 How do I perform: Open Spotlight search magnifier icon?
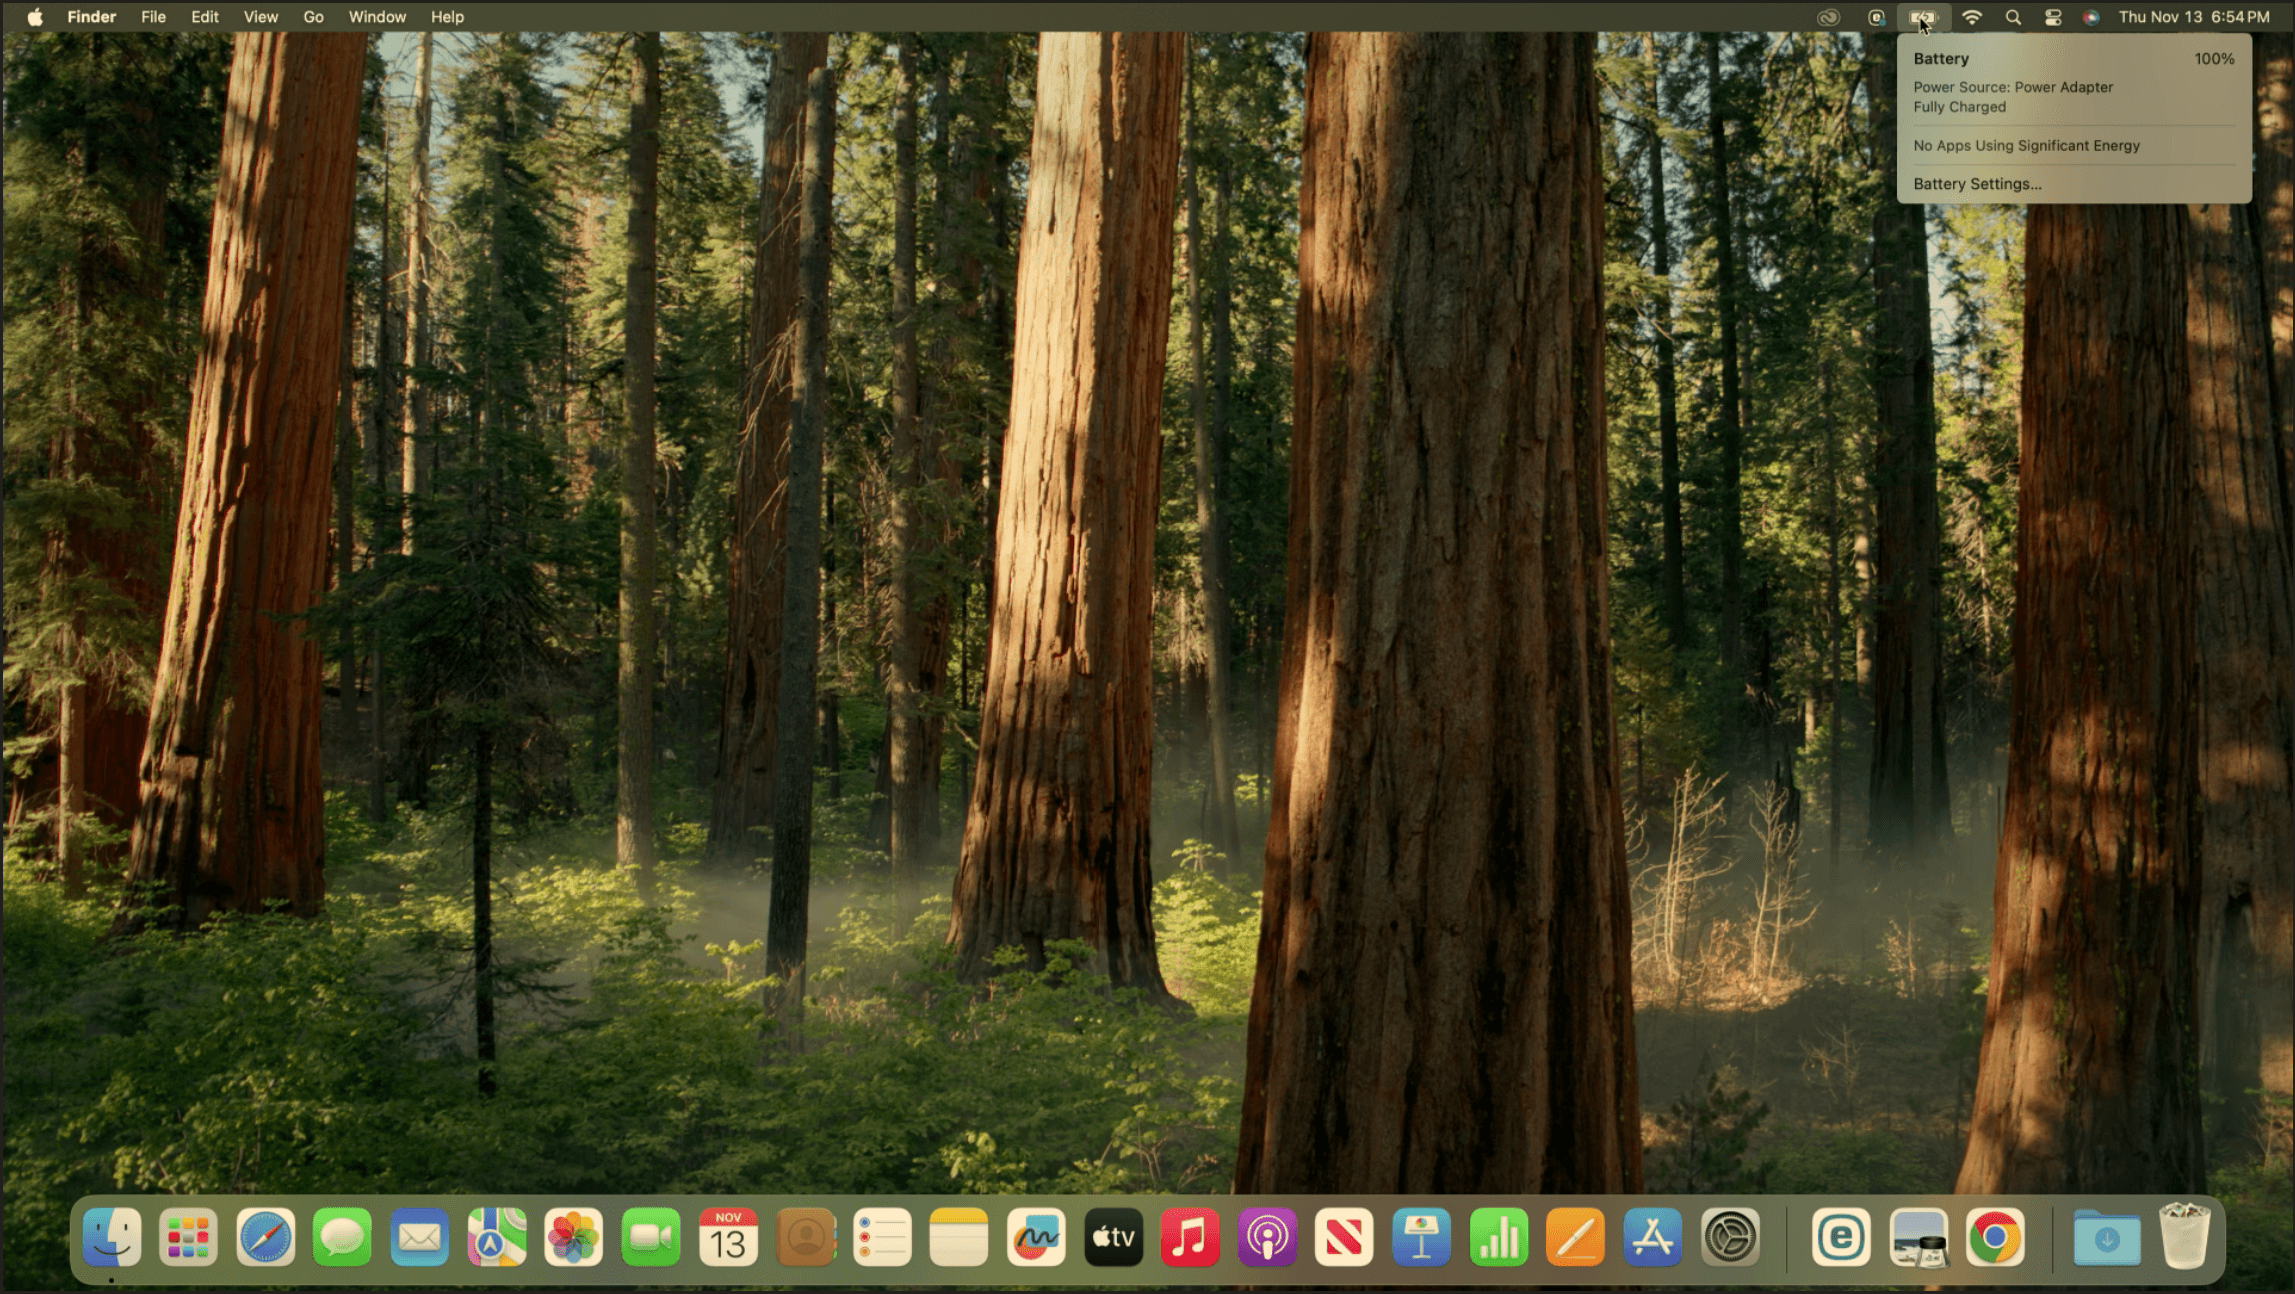(2012, 17)
